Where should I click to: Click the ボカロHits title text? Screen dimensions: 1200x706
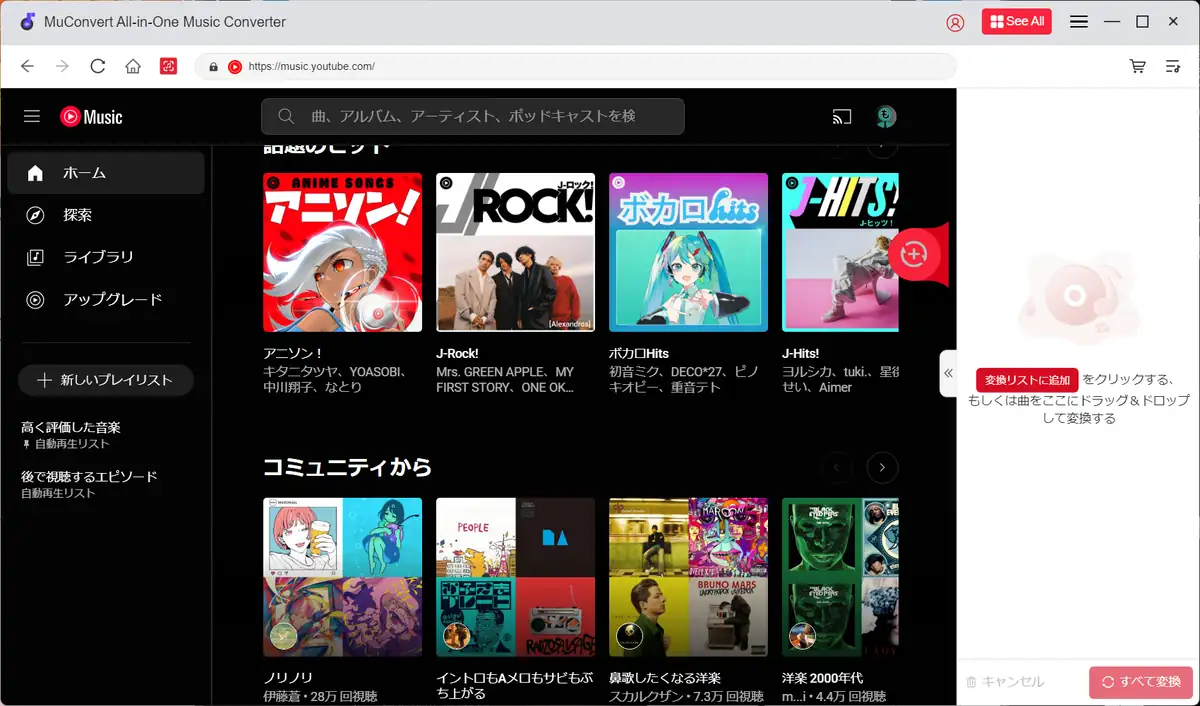(639, 353)
